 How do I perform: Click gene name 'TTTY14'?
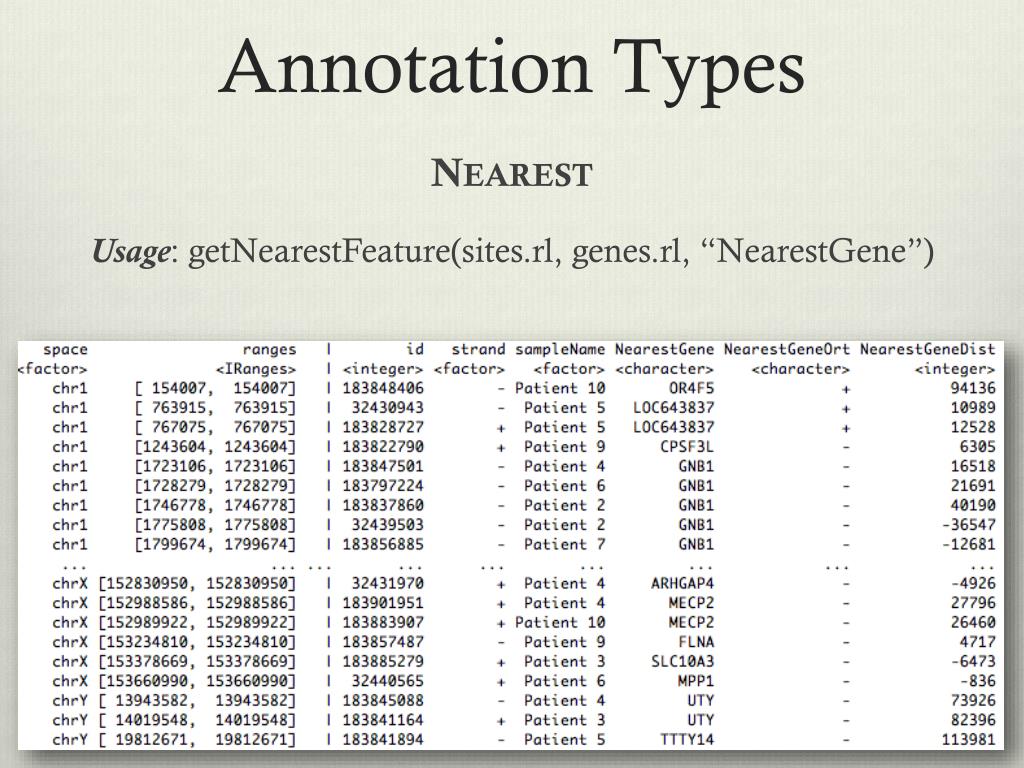687,741
